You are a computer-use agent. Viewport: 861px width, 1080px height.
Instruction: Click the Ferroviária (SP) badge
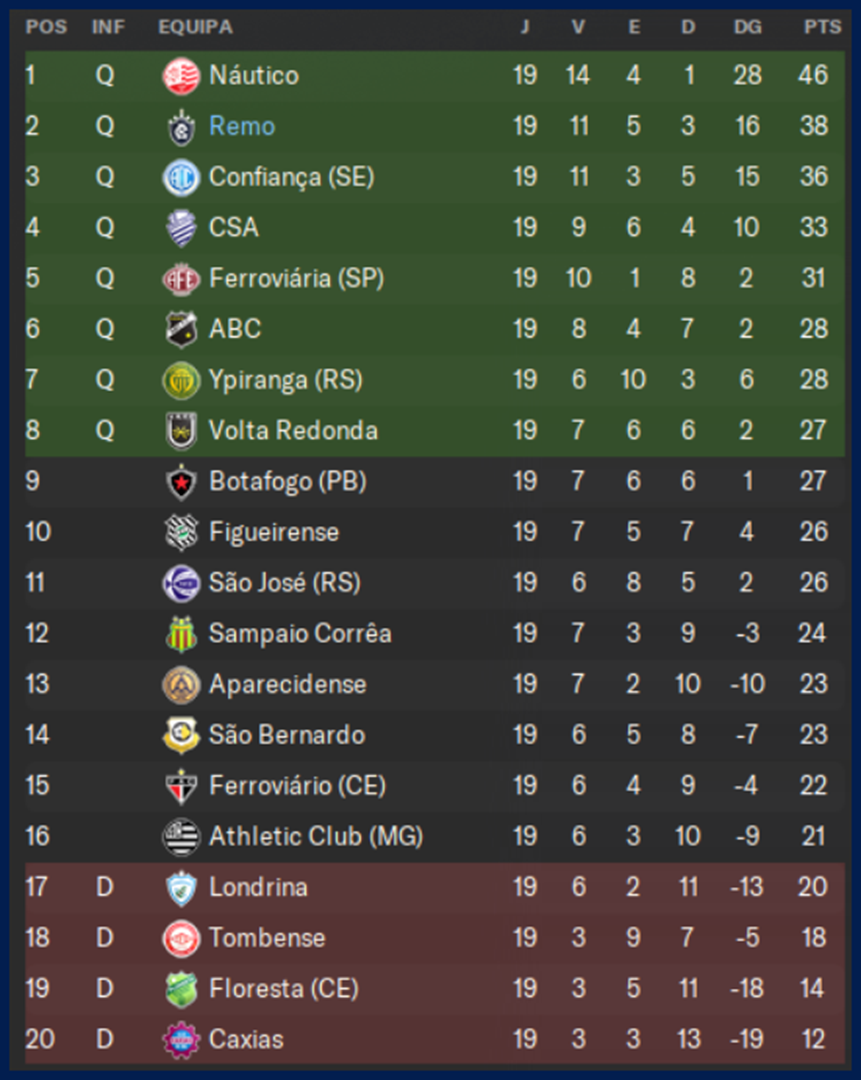tap(181, 279)
